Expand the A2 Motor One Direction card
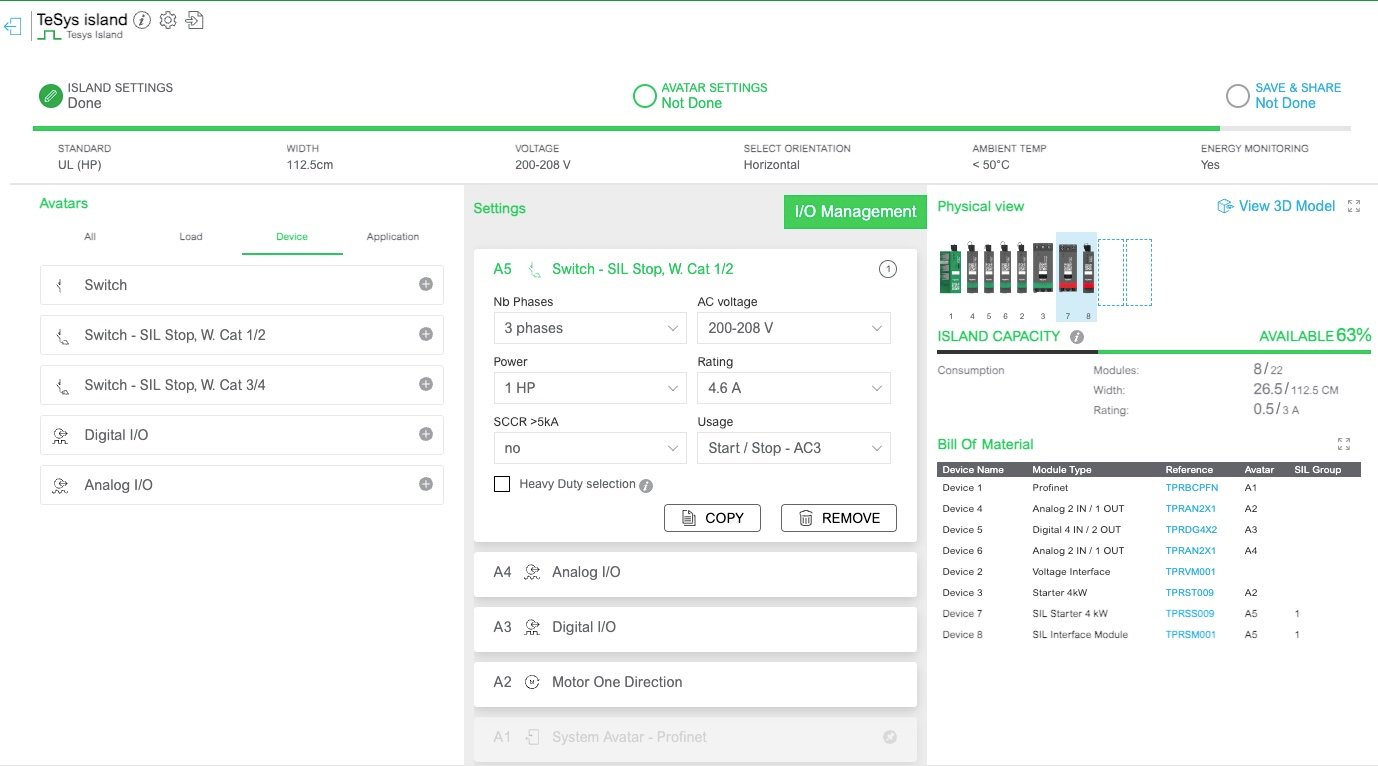Screen dimensions: 1378x766 pos(695,684)
